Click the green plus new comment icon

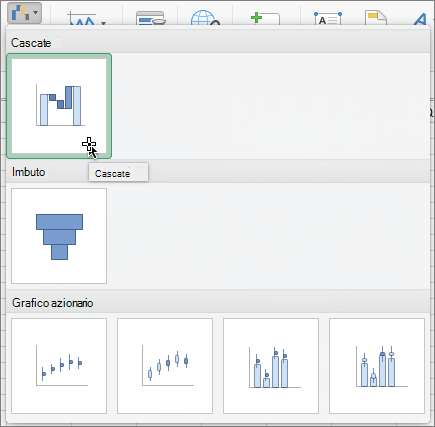click(x=265, y=19)
